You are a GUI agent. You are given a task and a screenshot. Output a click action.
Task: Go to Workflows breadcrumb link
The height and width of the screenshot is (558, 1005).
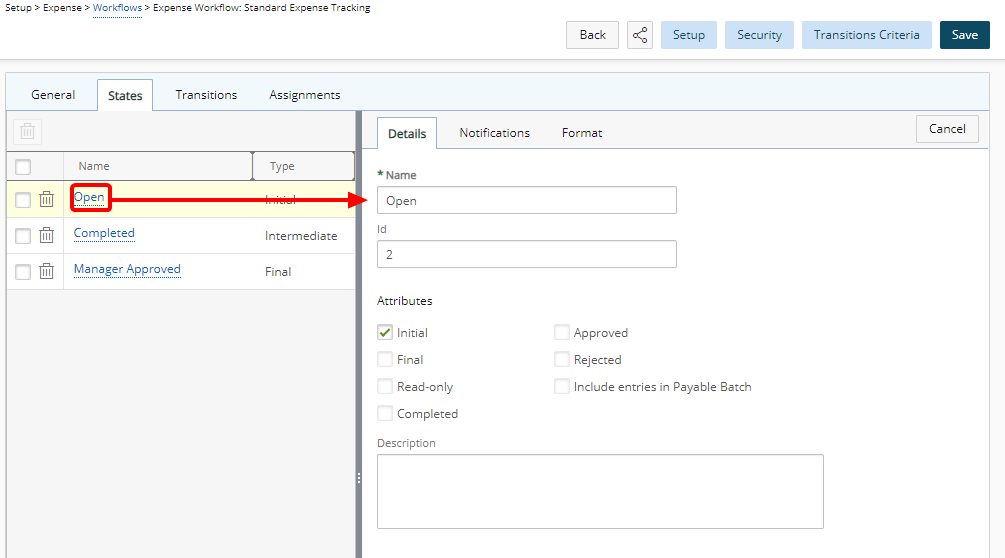117,8
